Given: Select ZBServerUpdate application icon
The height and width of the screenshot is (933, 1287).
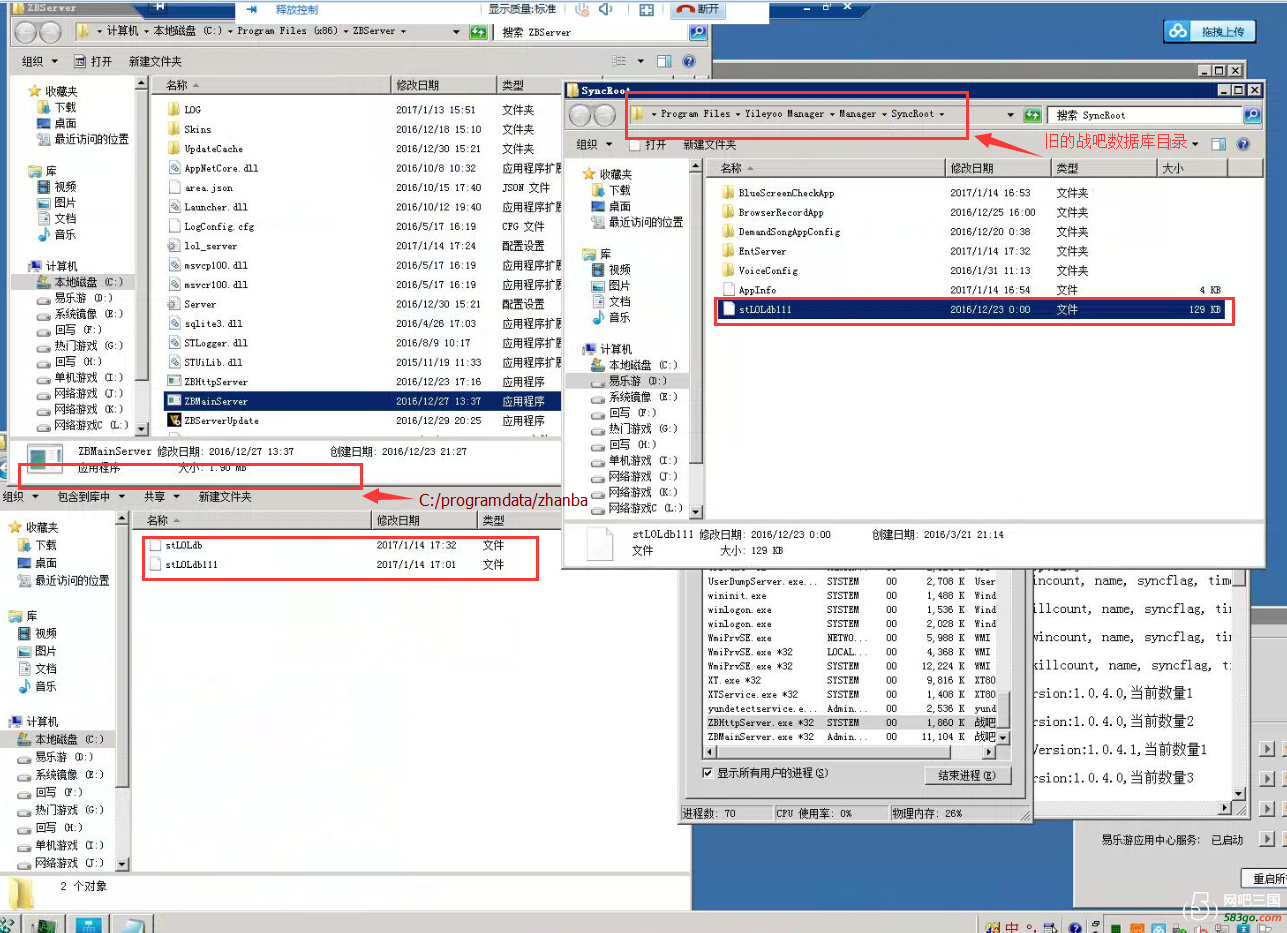Looking at the screenshot, I should tap(173, 421).
